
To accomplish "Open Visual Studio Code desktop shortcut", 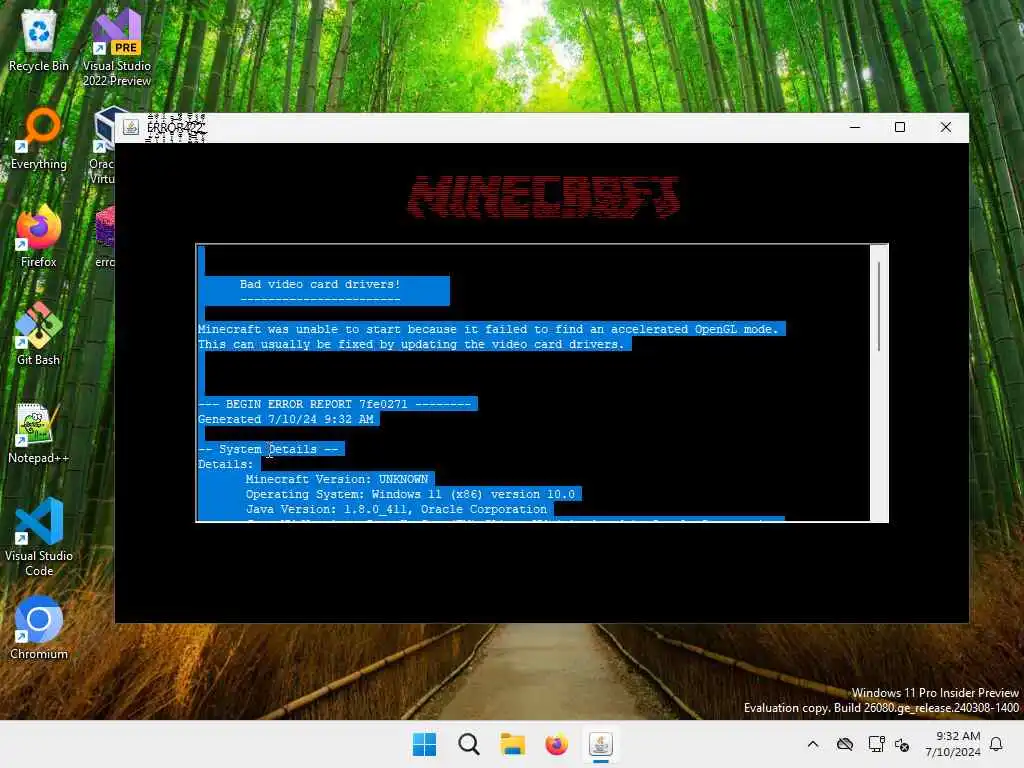I will 39,537.
